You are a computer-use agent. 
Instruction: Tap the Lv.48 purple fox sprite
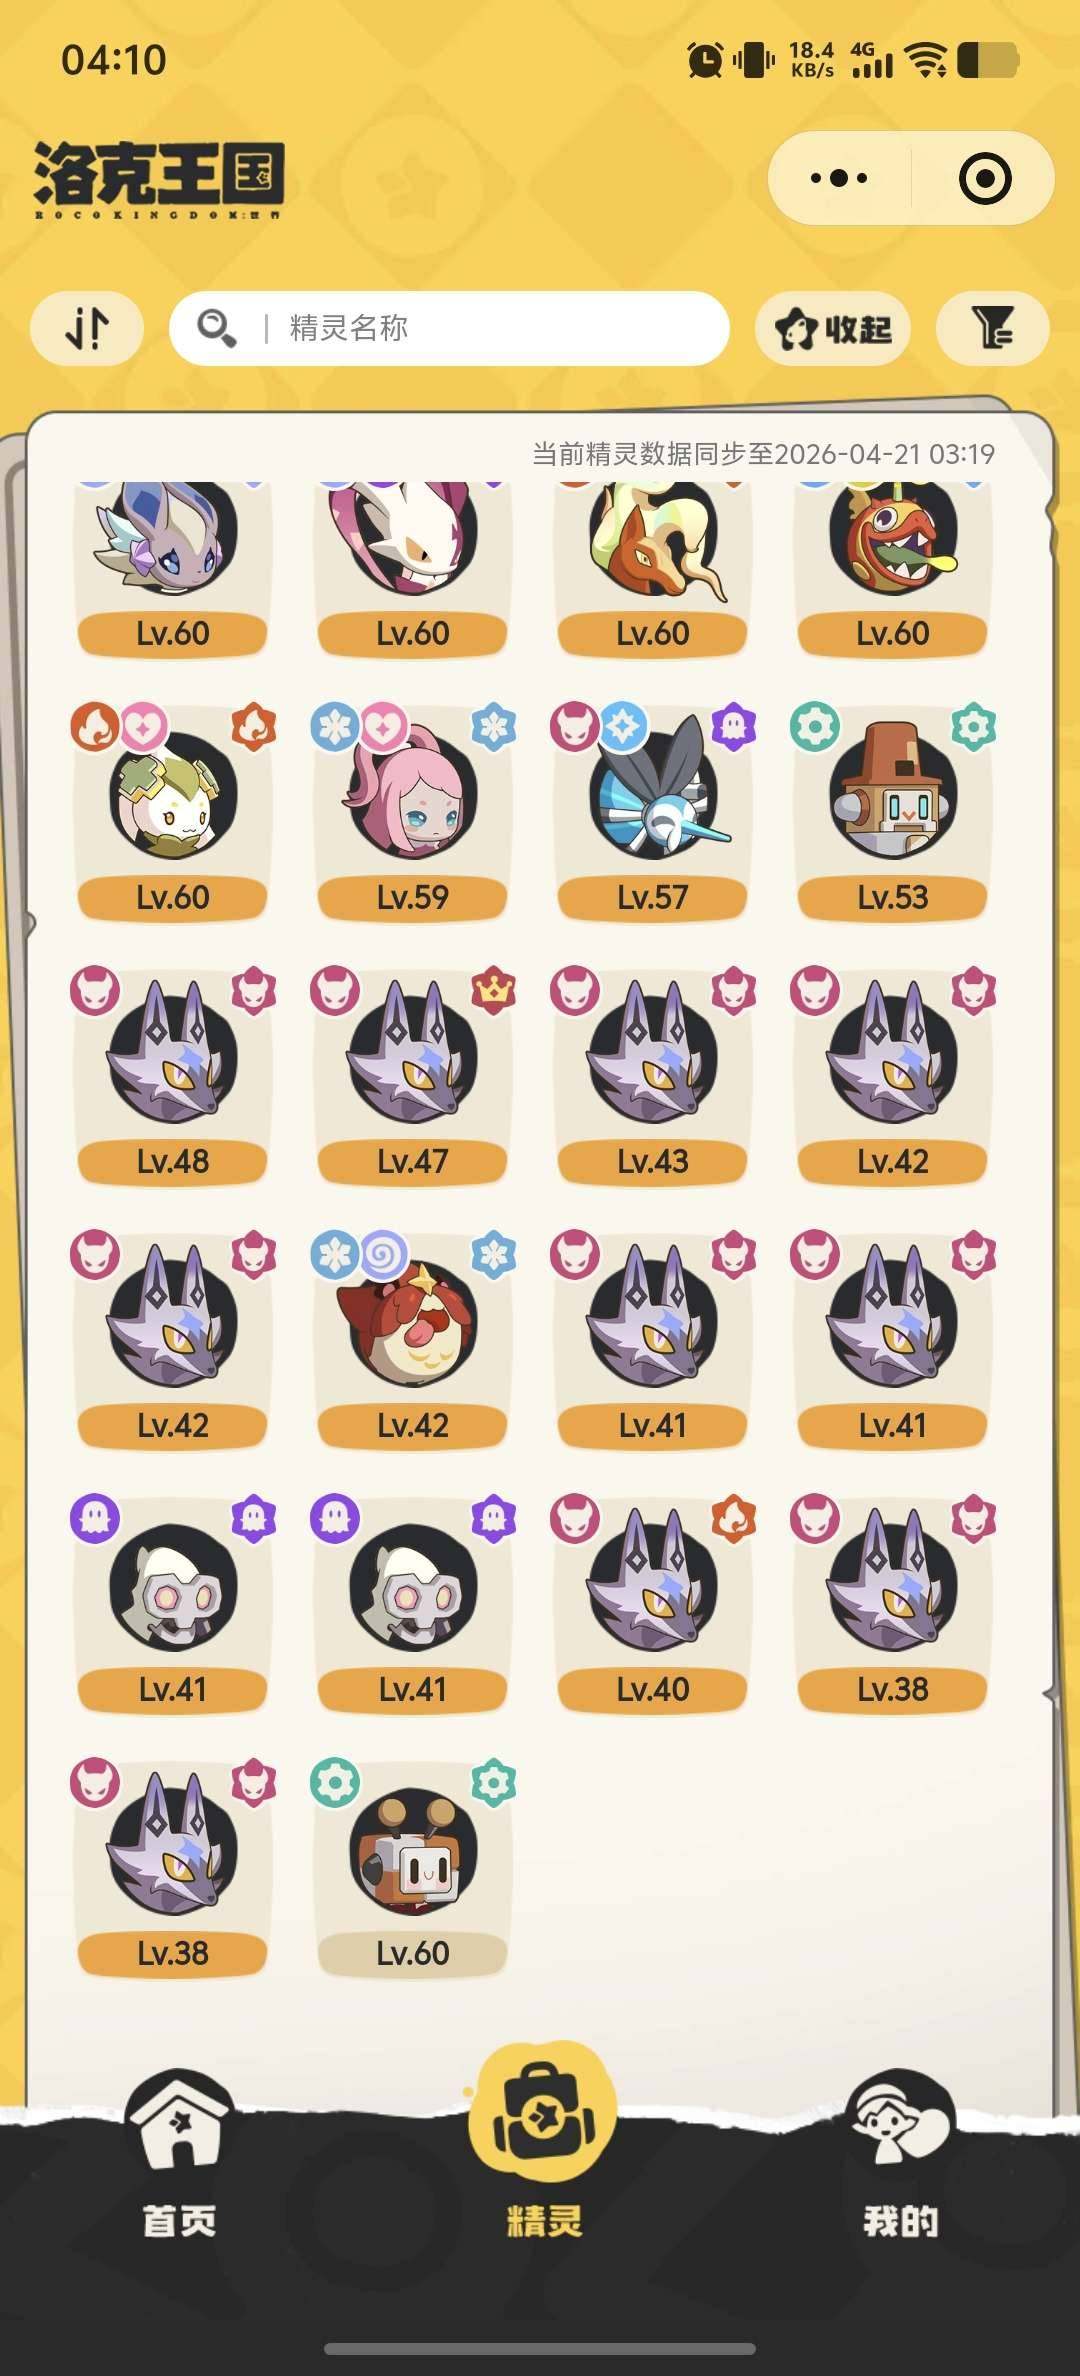173,1076
